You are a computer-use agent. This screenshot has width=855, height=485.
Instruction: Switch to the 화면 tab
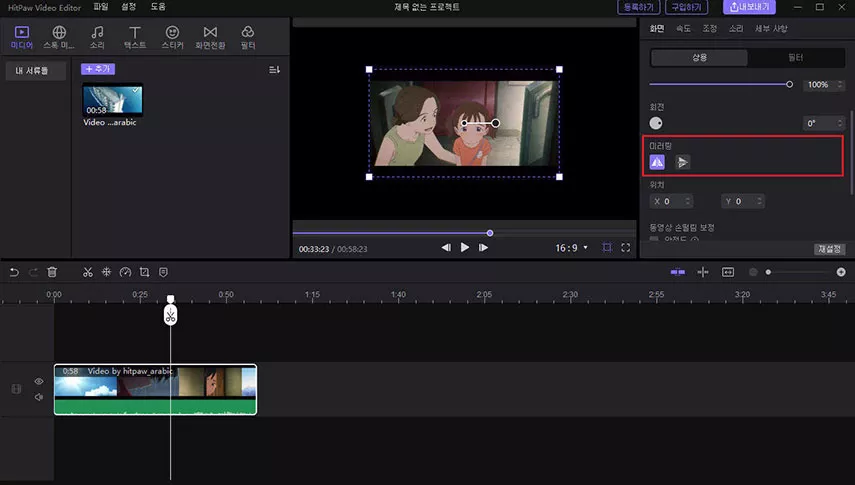657,28
